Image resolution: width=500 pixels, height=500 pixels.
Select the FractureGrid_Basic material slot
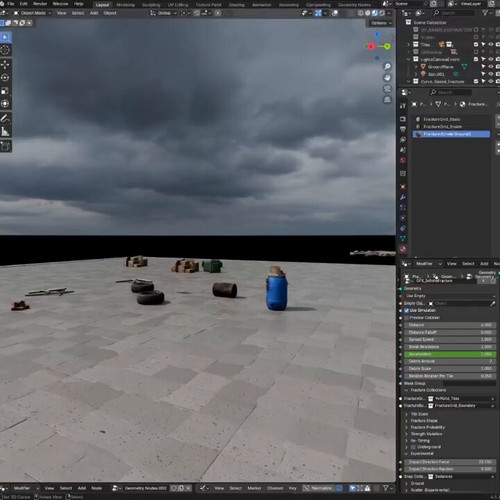point(452,119)
